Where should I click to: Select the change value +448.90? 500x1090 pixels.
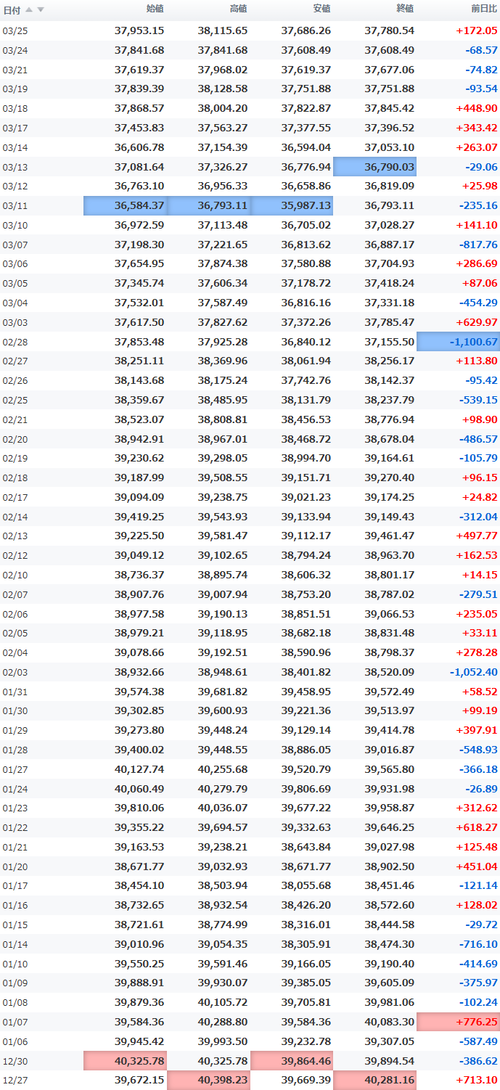pyautogui.click(x=476, y=108)
